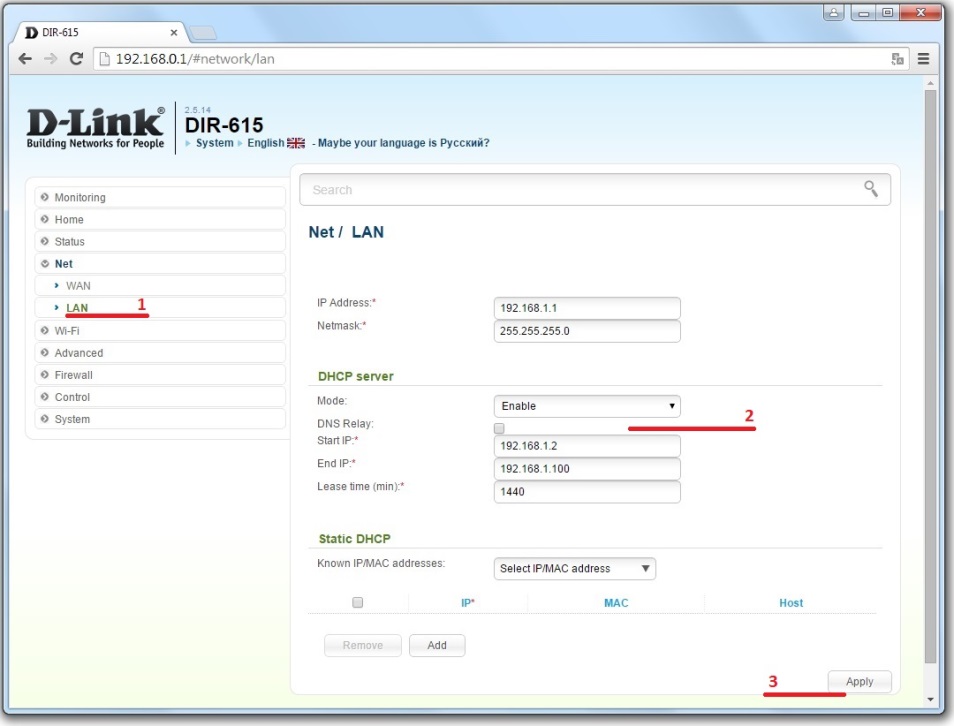Click the page vertical scrollbar thumb

click(930, 376)
